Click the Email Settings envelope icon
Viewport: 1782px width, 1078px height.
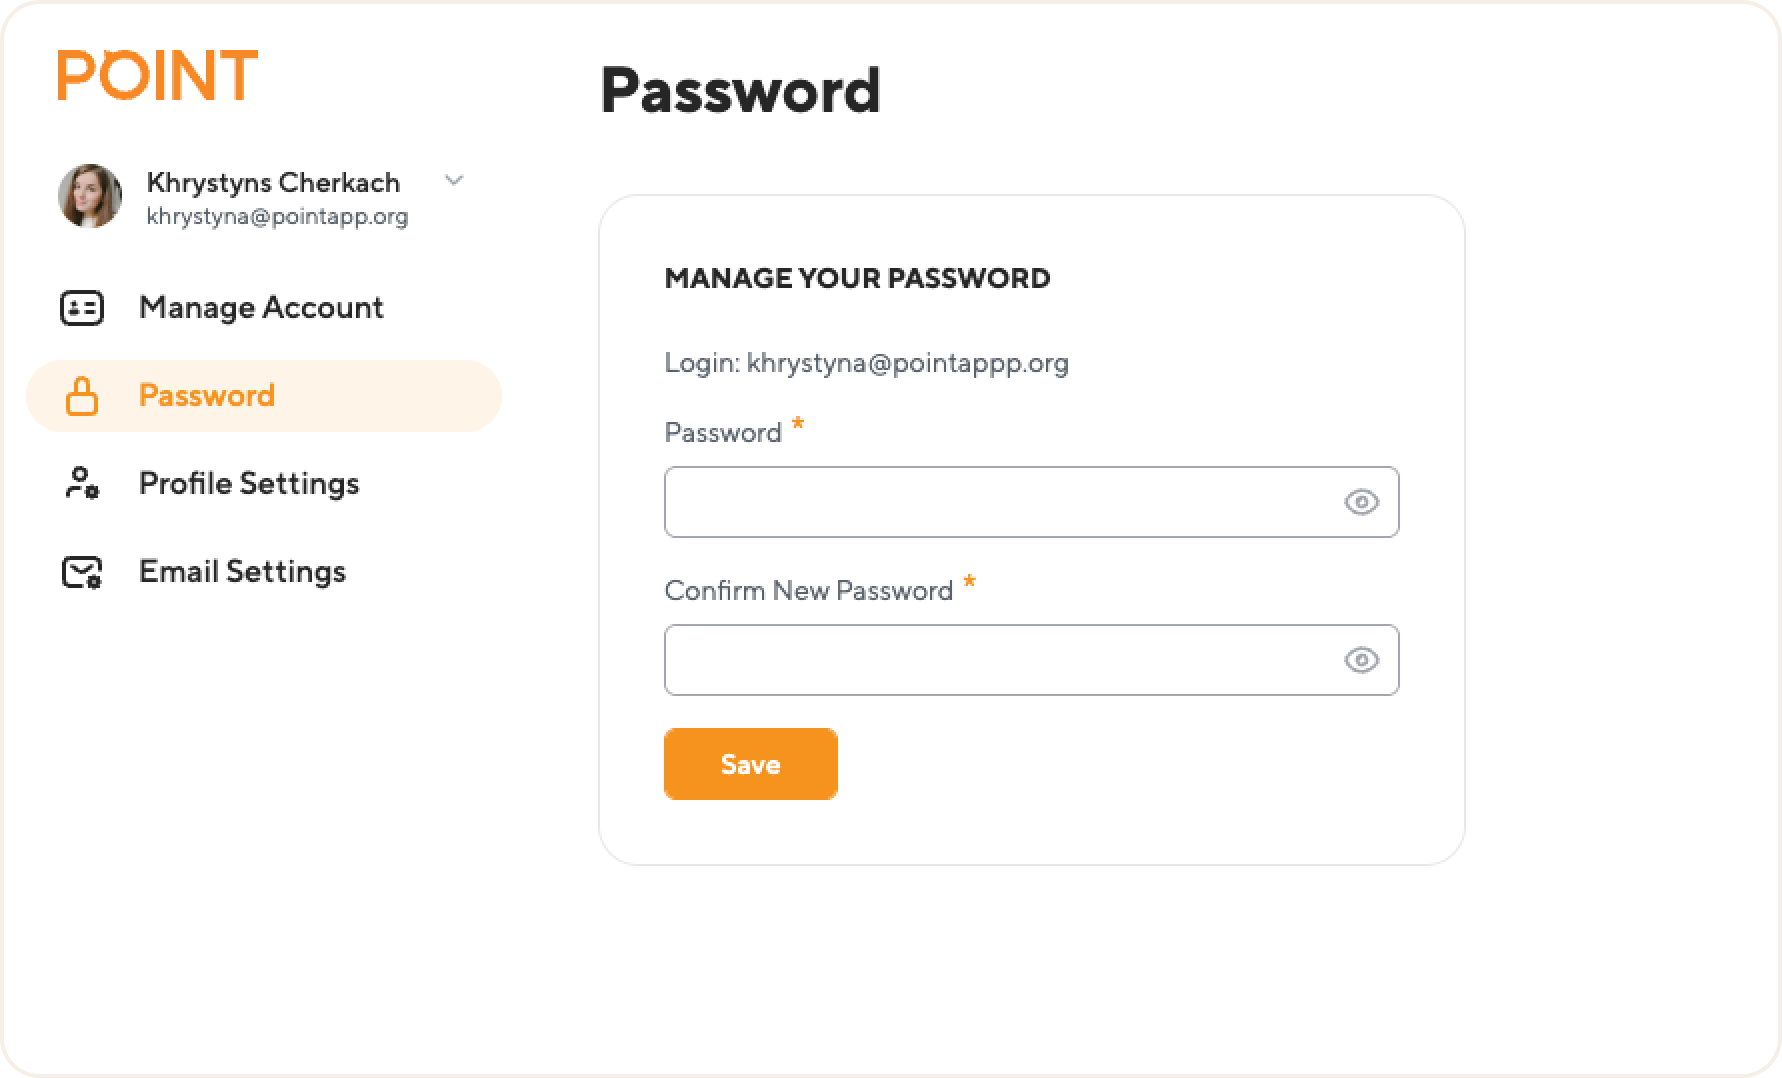(x=82, y=572)
